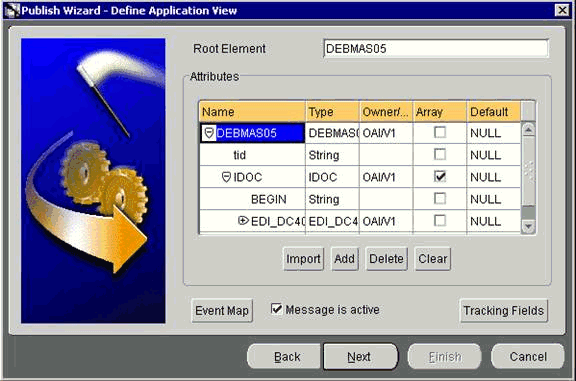Click the attributes table scrollbar thumb

tap(528, 171)
